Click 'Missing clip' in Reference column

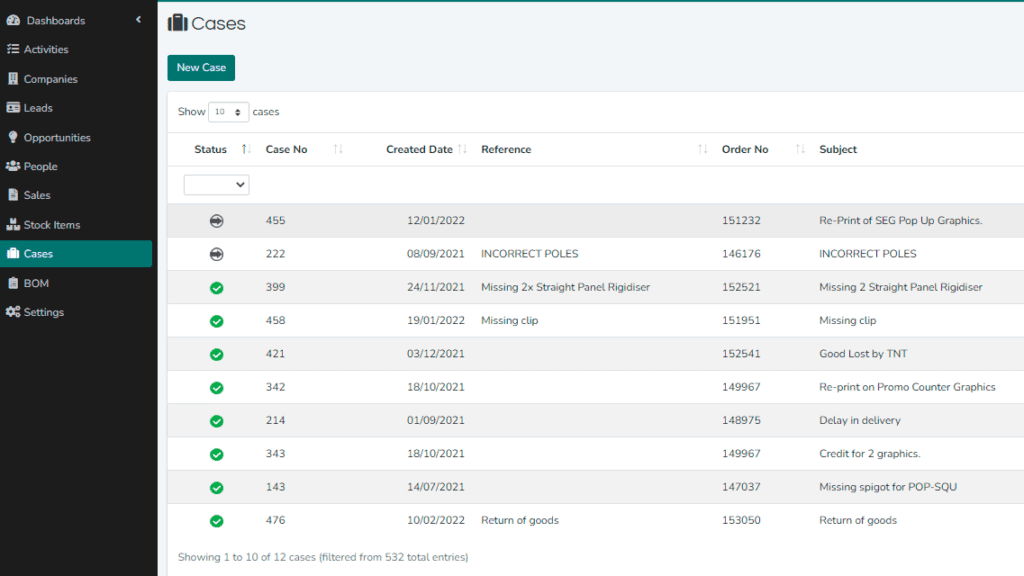tap(509, 320)
